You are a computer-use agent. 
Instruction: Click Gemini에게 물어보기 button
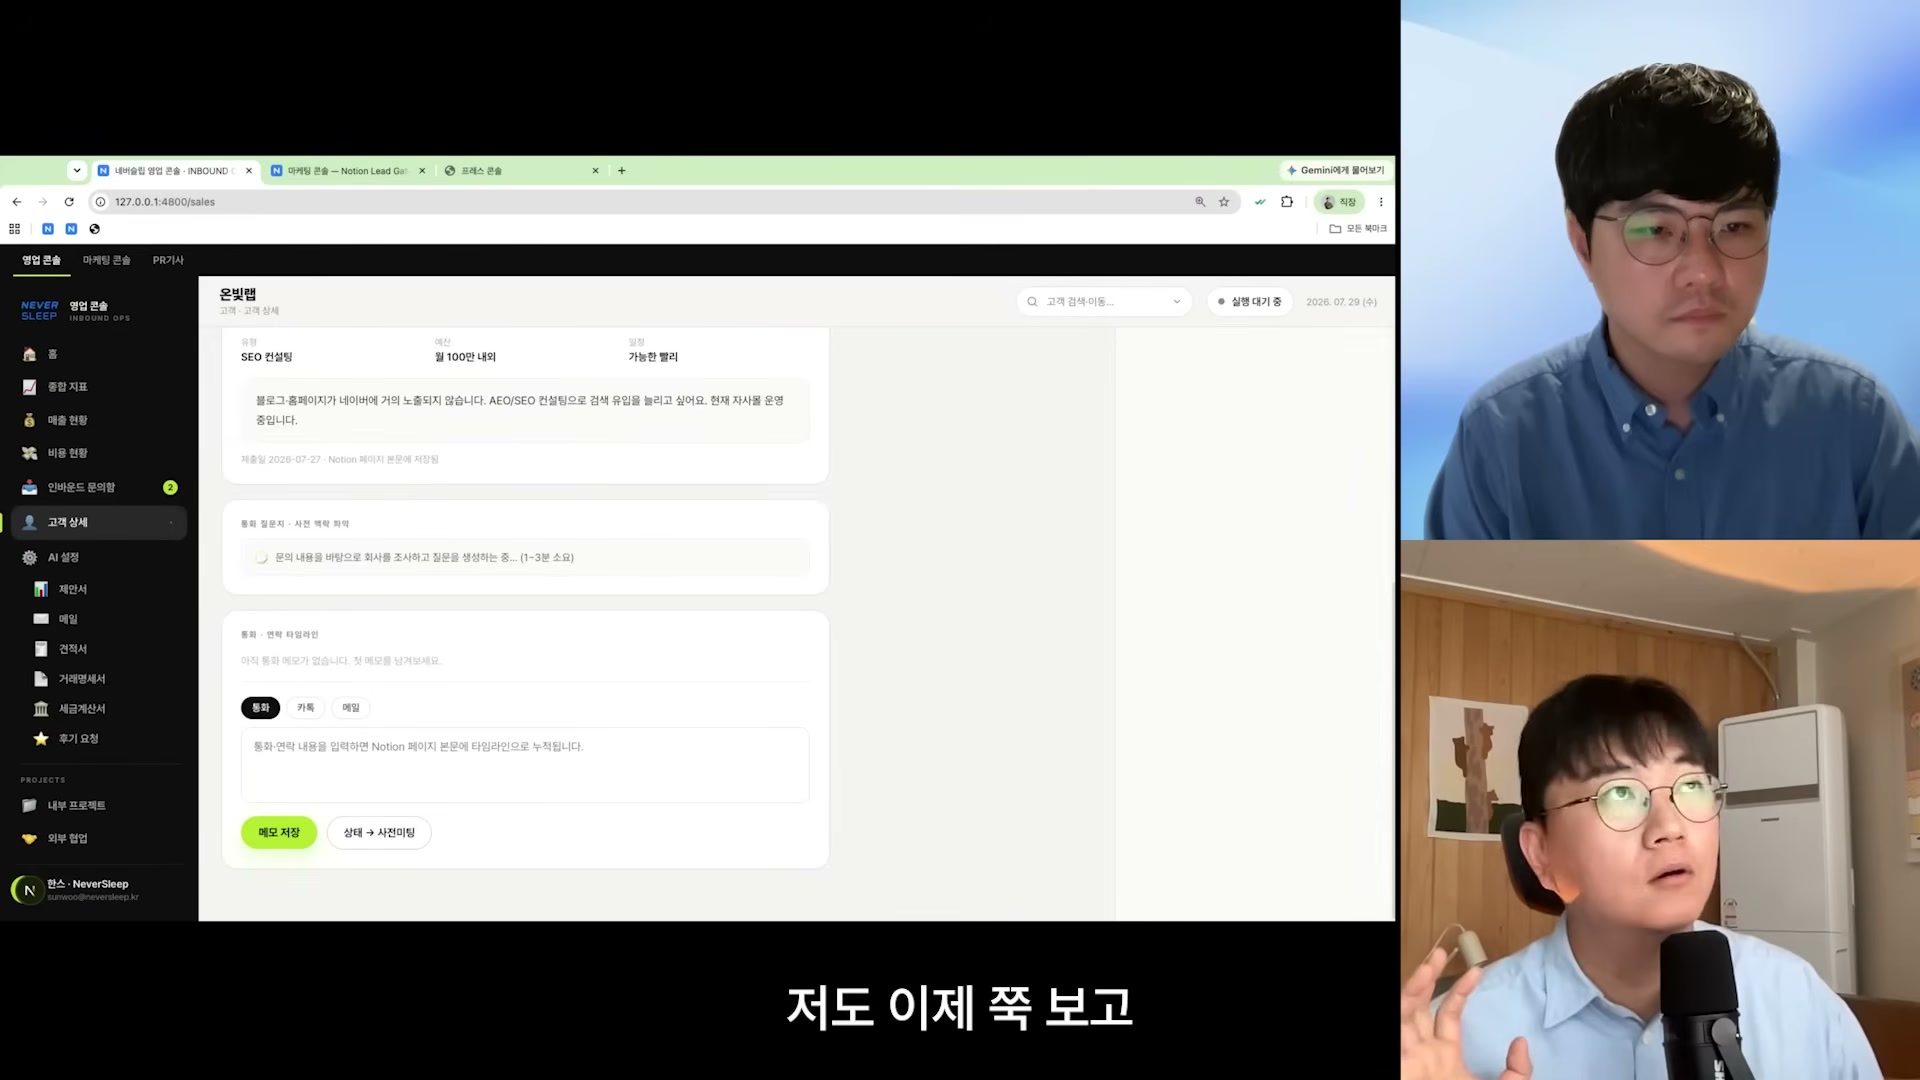[x=1335, y=171]
